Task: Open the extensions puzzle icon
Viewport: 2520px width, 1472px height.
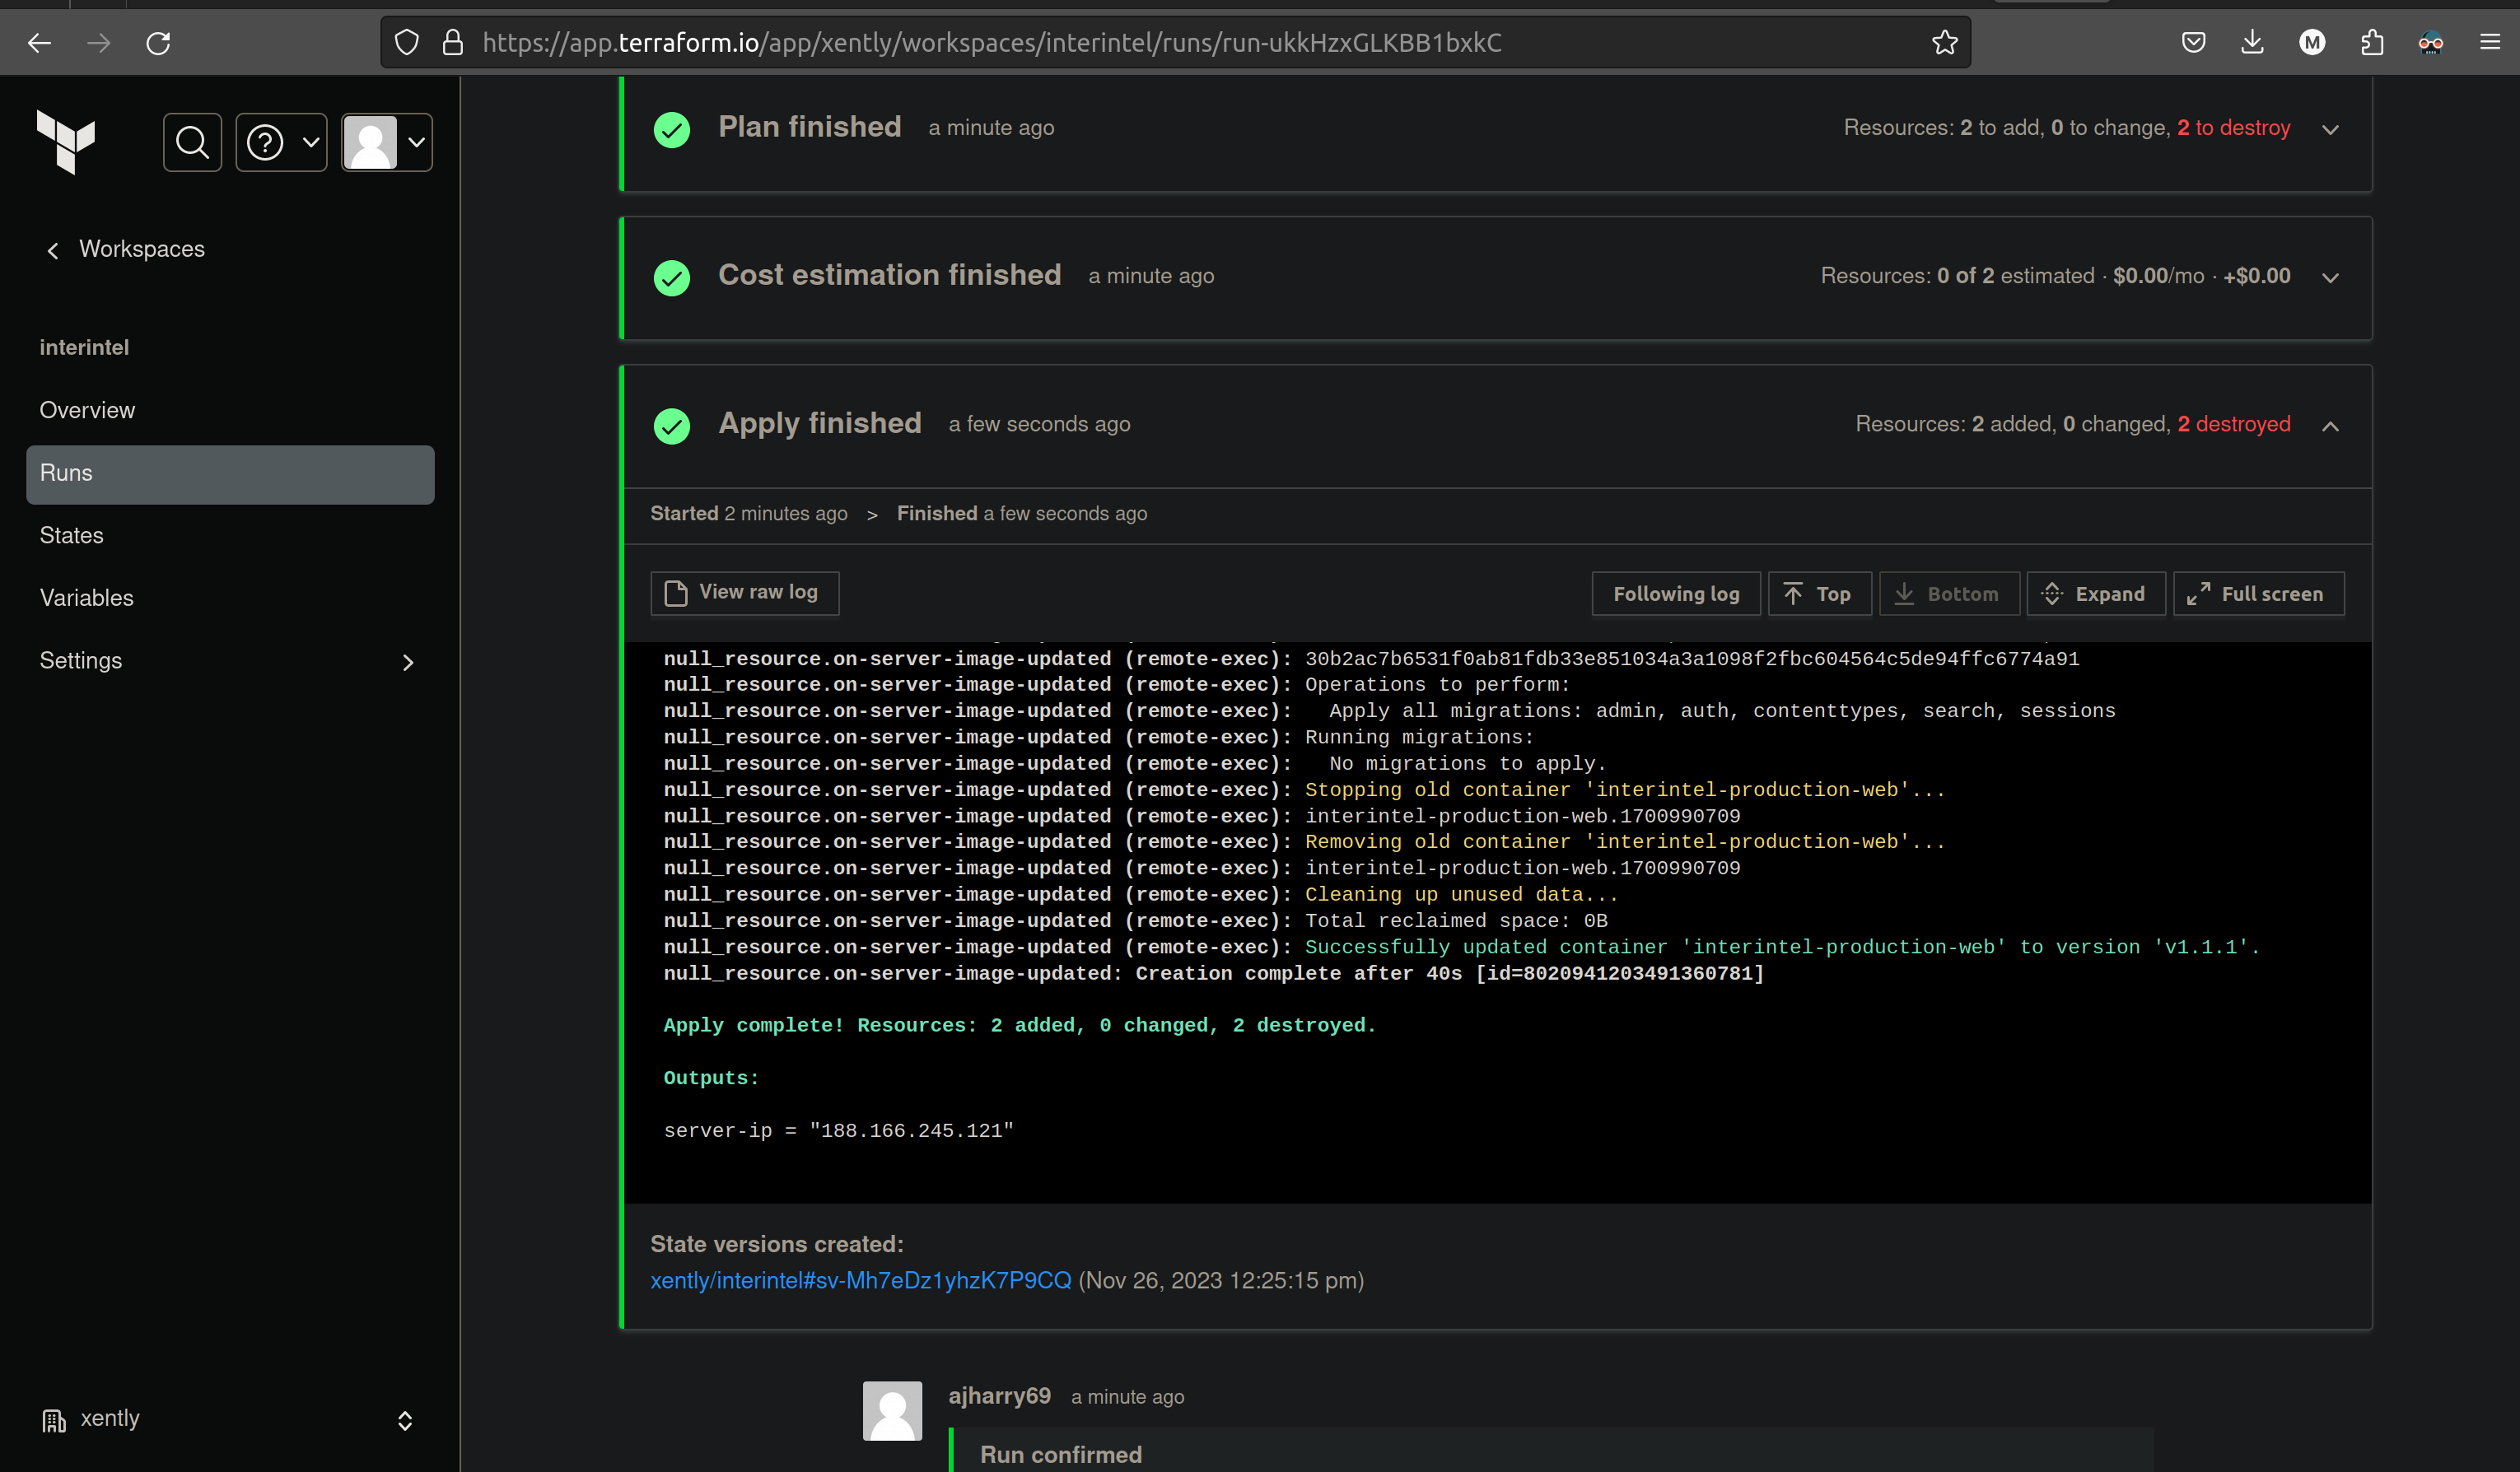Action: (x=2372, y=43)
